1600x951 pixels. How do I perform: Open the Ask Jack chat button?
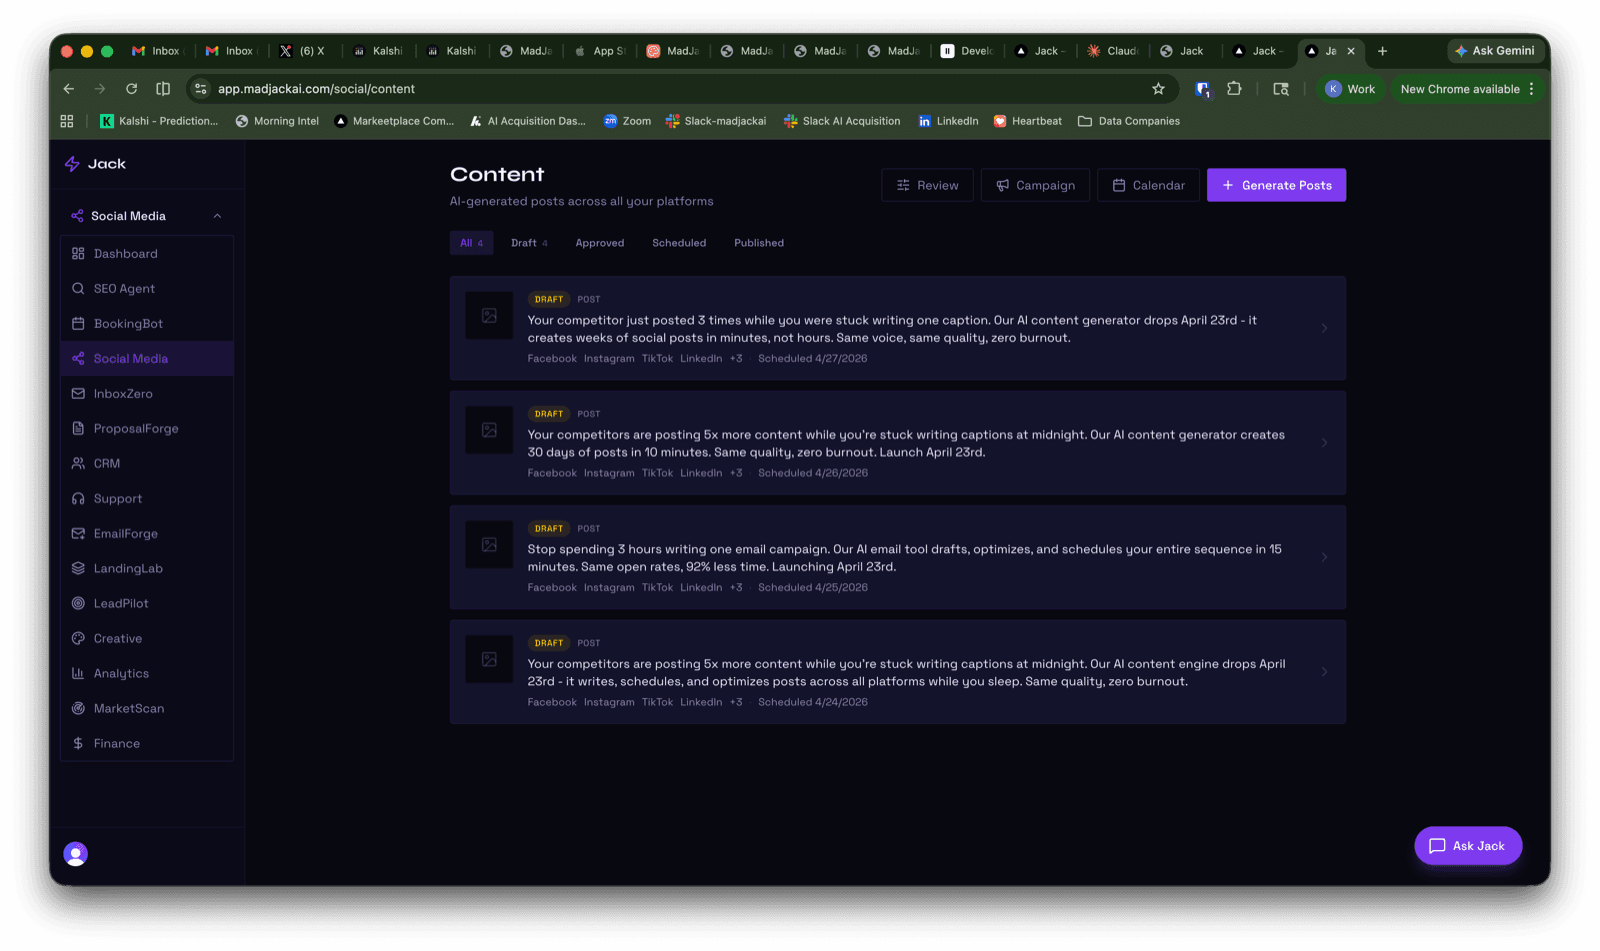pyautogui.click(x=1468, y=846)
